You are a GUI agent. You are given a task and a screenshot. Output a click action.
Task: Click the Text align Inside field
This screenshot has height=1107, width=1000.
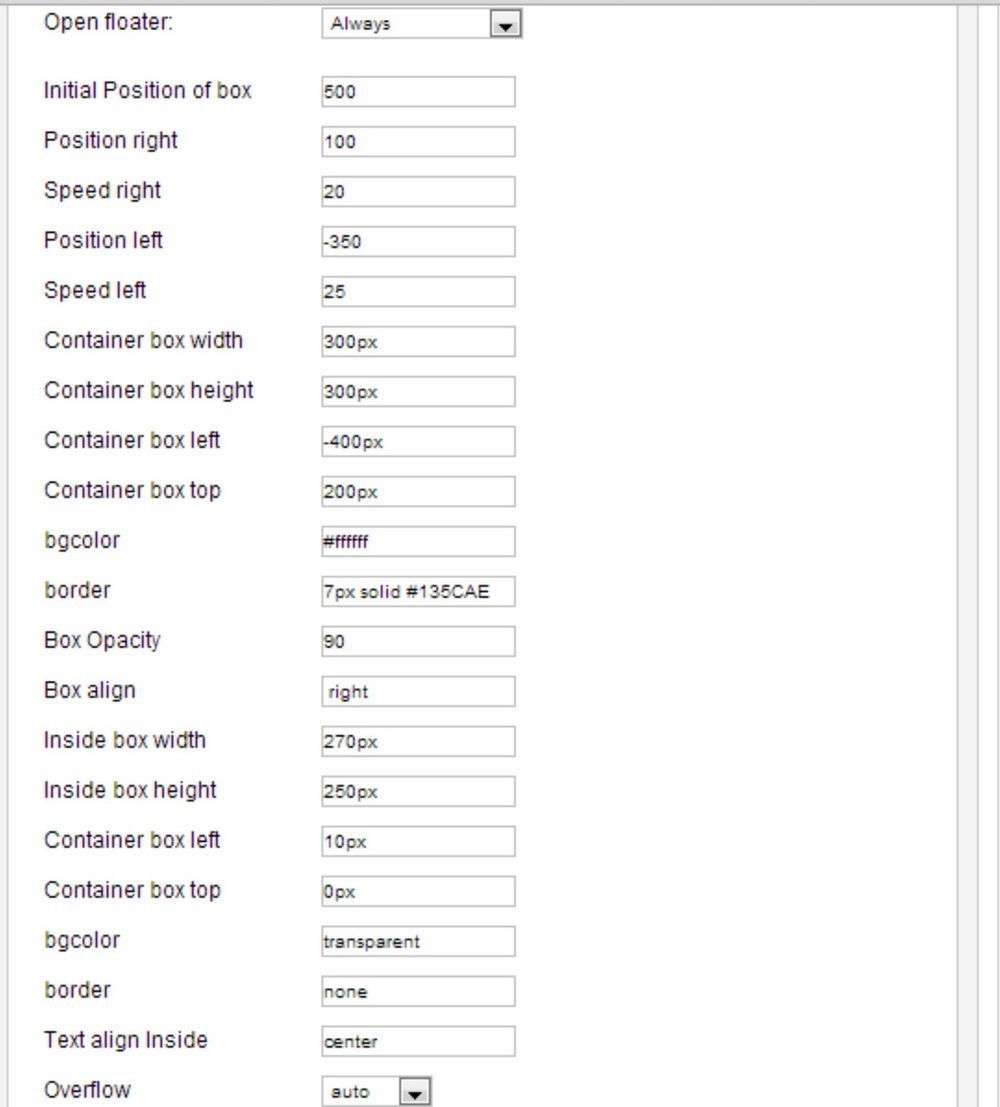(x=418, y=1041)
